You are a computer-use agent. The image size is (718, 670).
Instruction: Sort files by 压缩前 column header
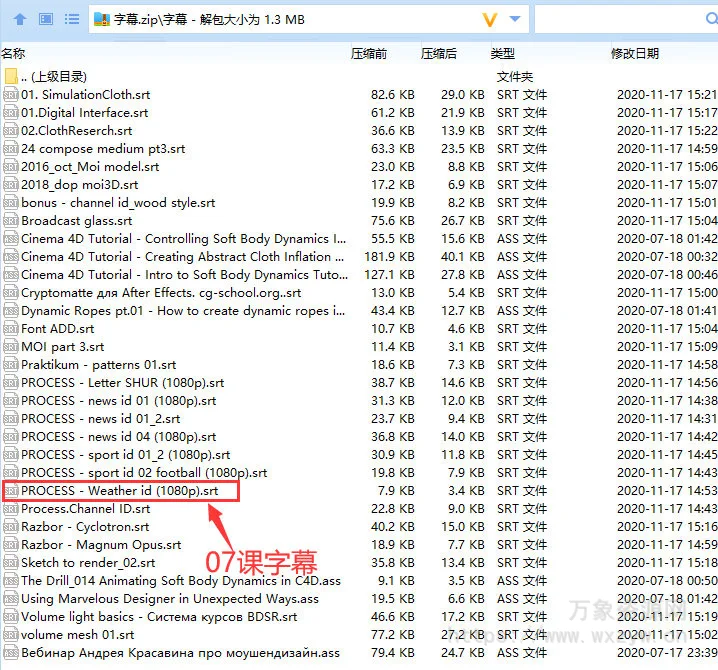368,53
